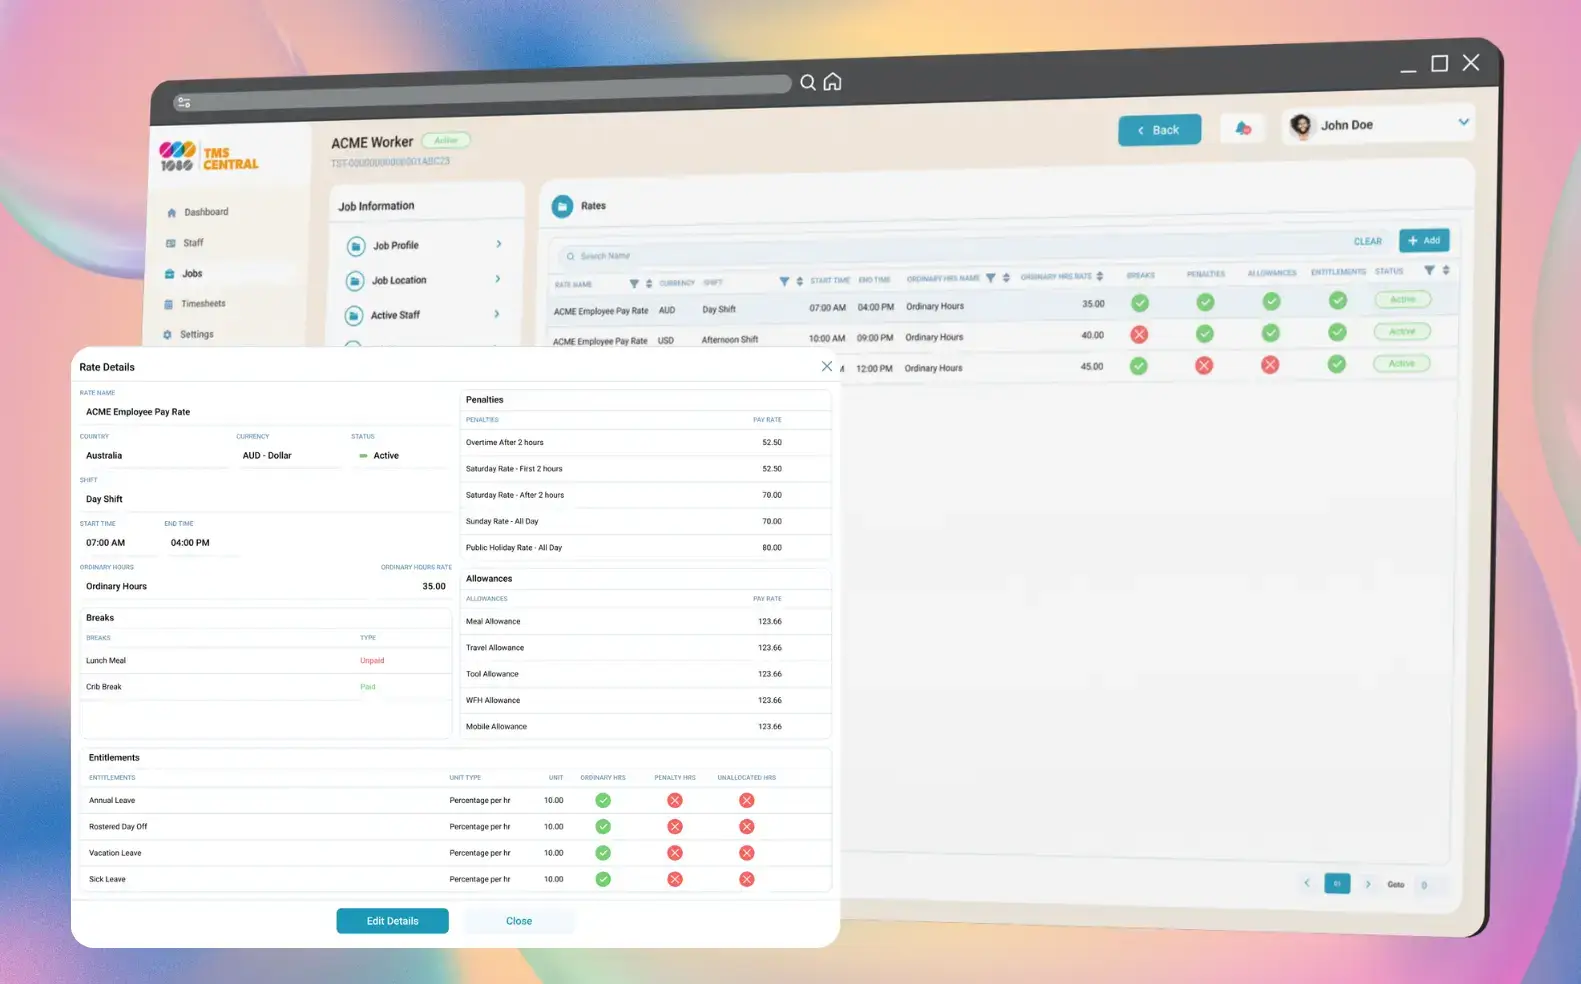The image size is (1581, 984).
Task: Toggle Unallocated Hrs cross for Sick Leave
Action: point(746,879)
